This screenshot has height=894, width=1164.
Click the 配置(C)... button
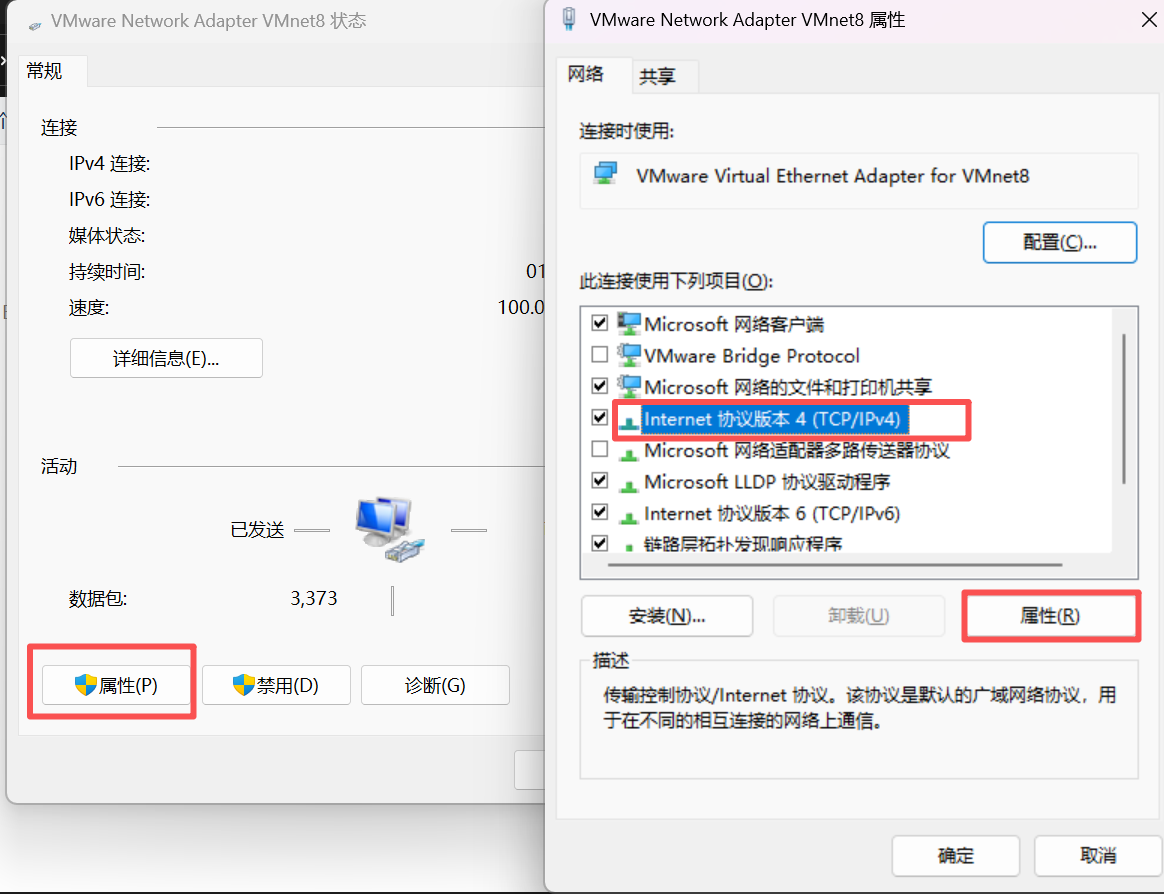click(1059, 242)
